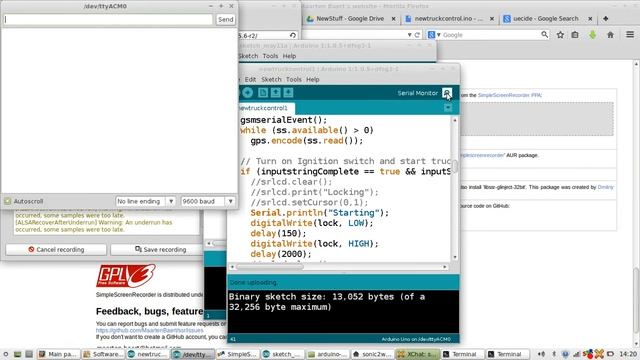
Task: Open the bookmarks list icon in Firefox
Action: pyautogui.click(x=575, y=35)
